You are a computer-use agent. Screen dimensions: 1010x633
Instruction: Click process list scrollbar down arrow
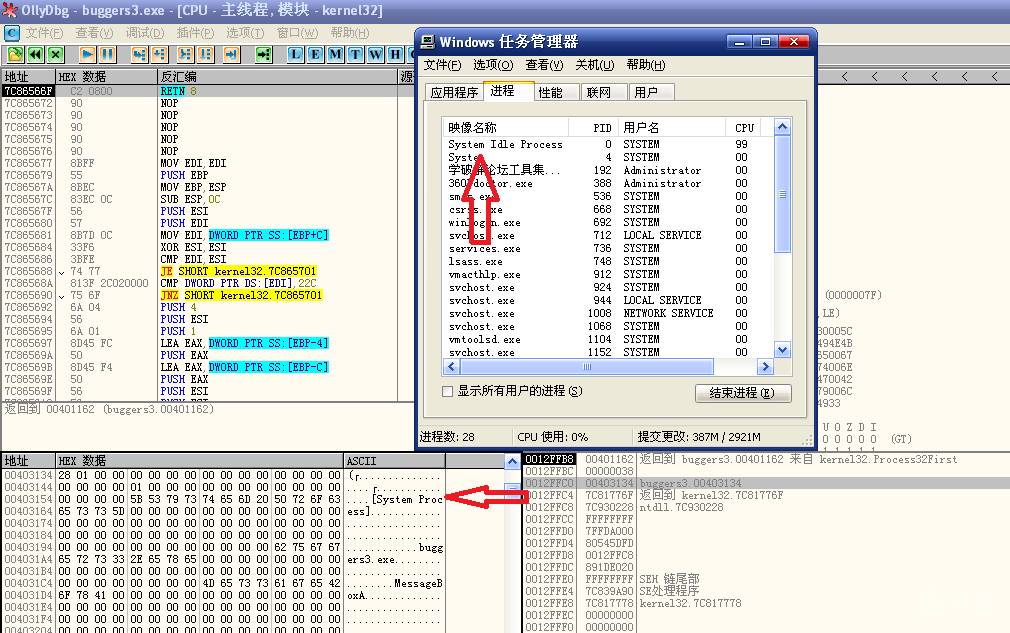pos(783,350)
